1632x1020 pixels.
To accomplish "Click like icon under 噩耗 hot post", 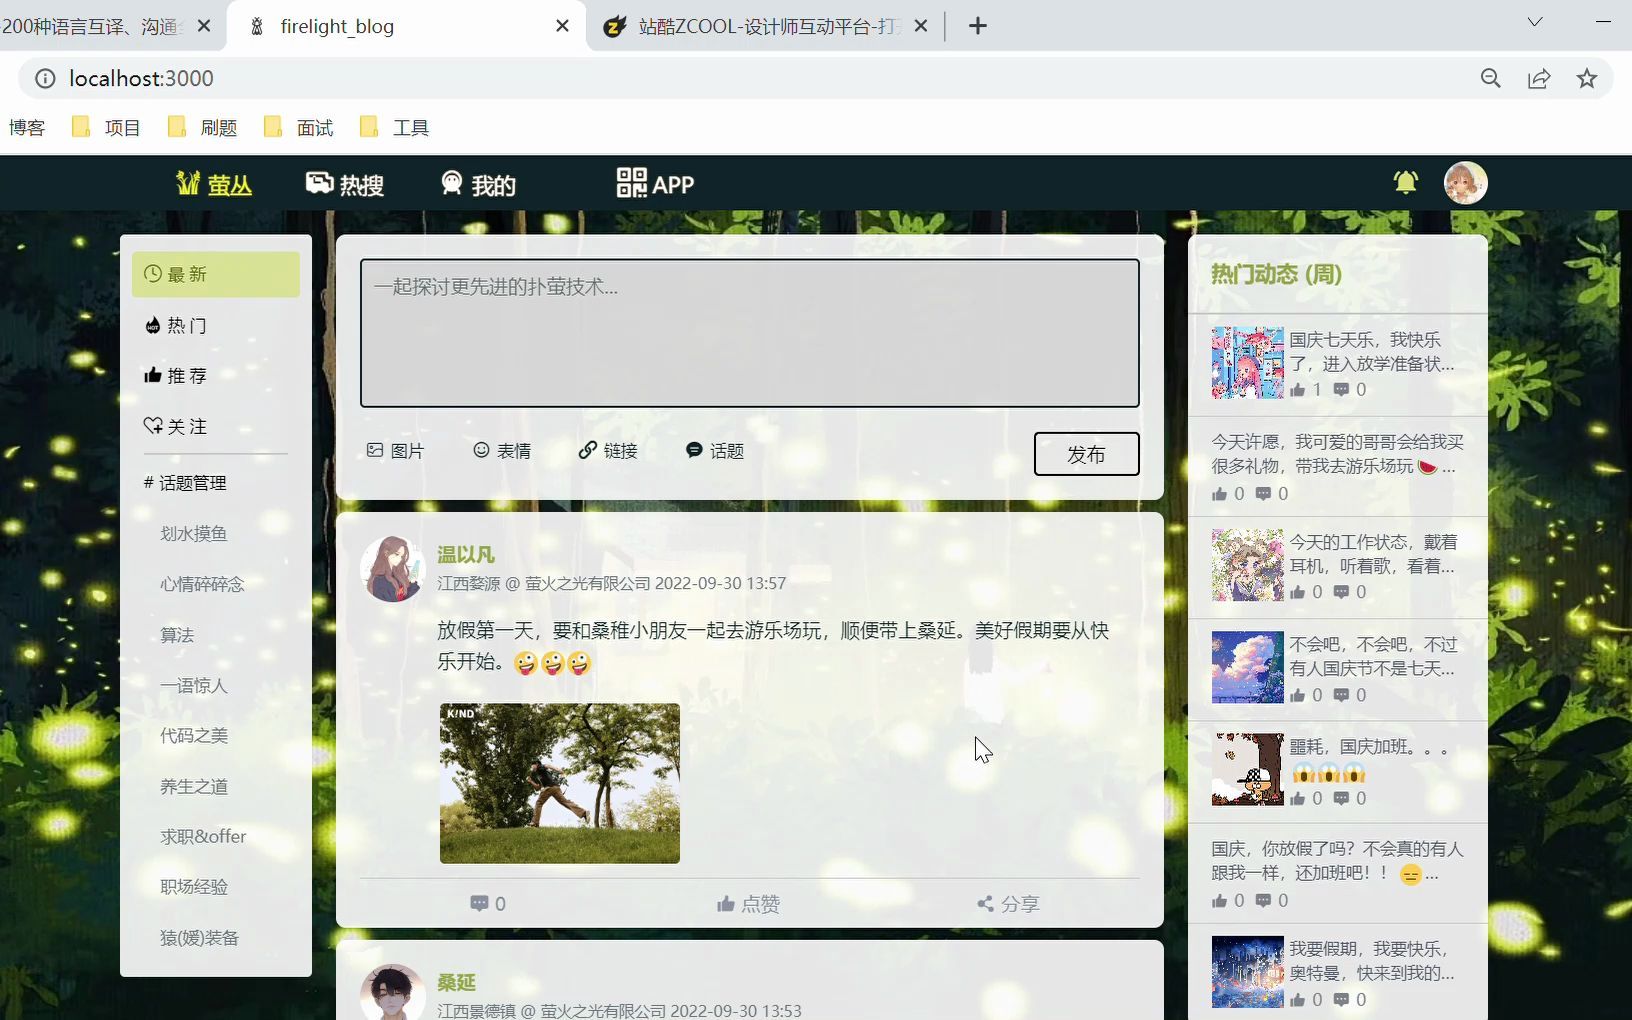I will point(1298,798).
